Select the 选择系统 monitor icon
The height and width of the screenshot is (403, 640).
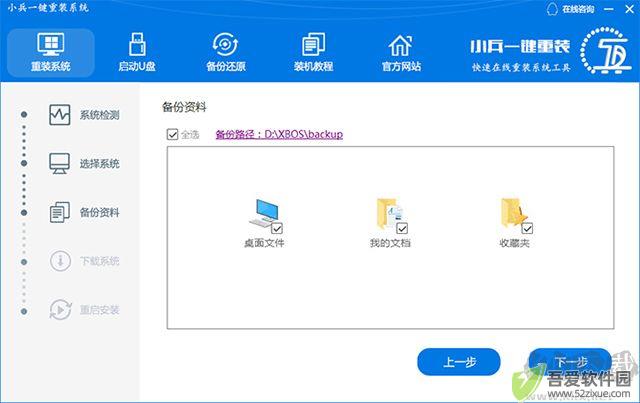click(60, 163)
